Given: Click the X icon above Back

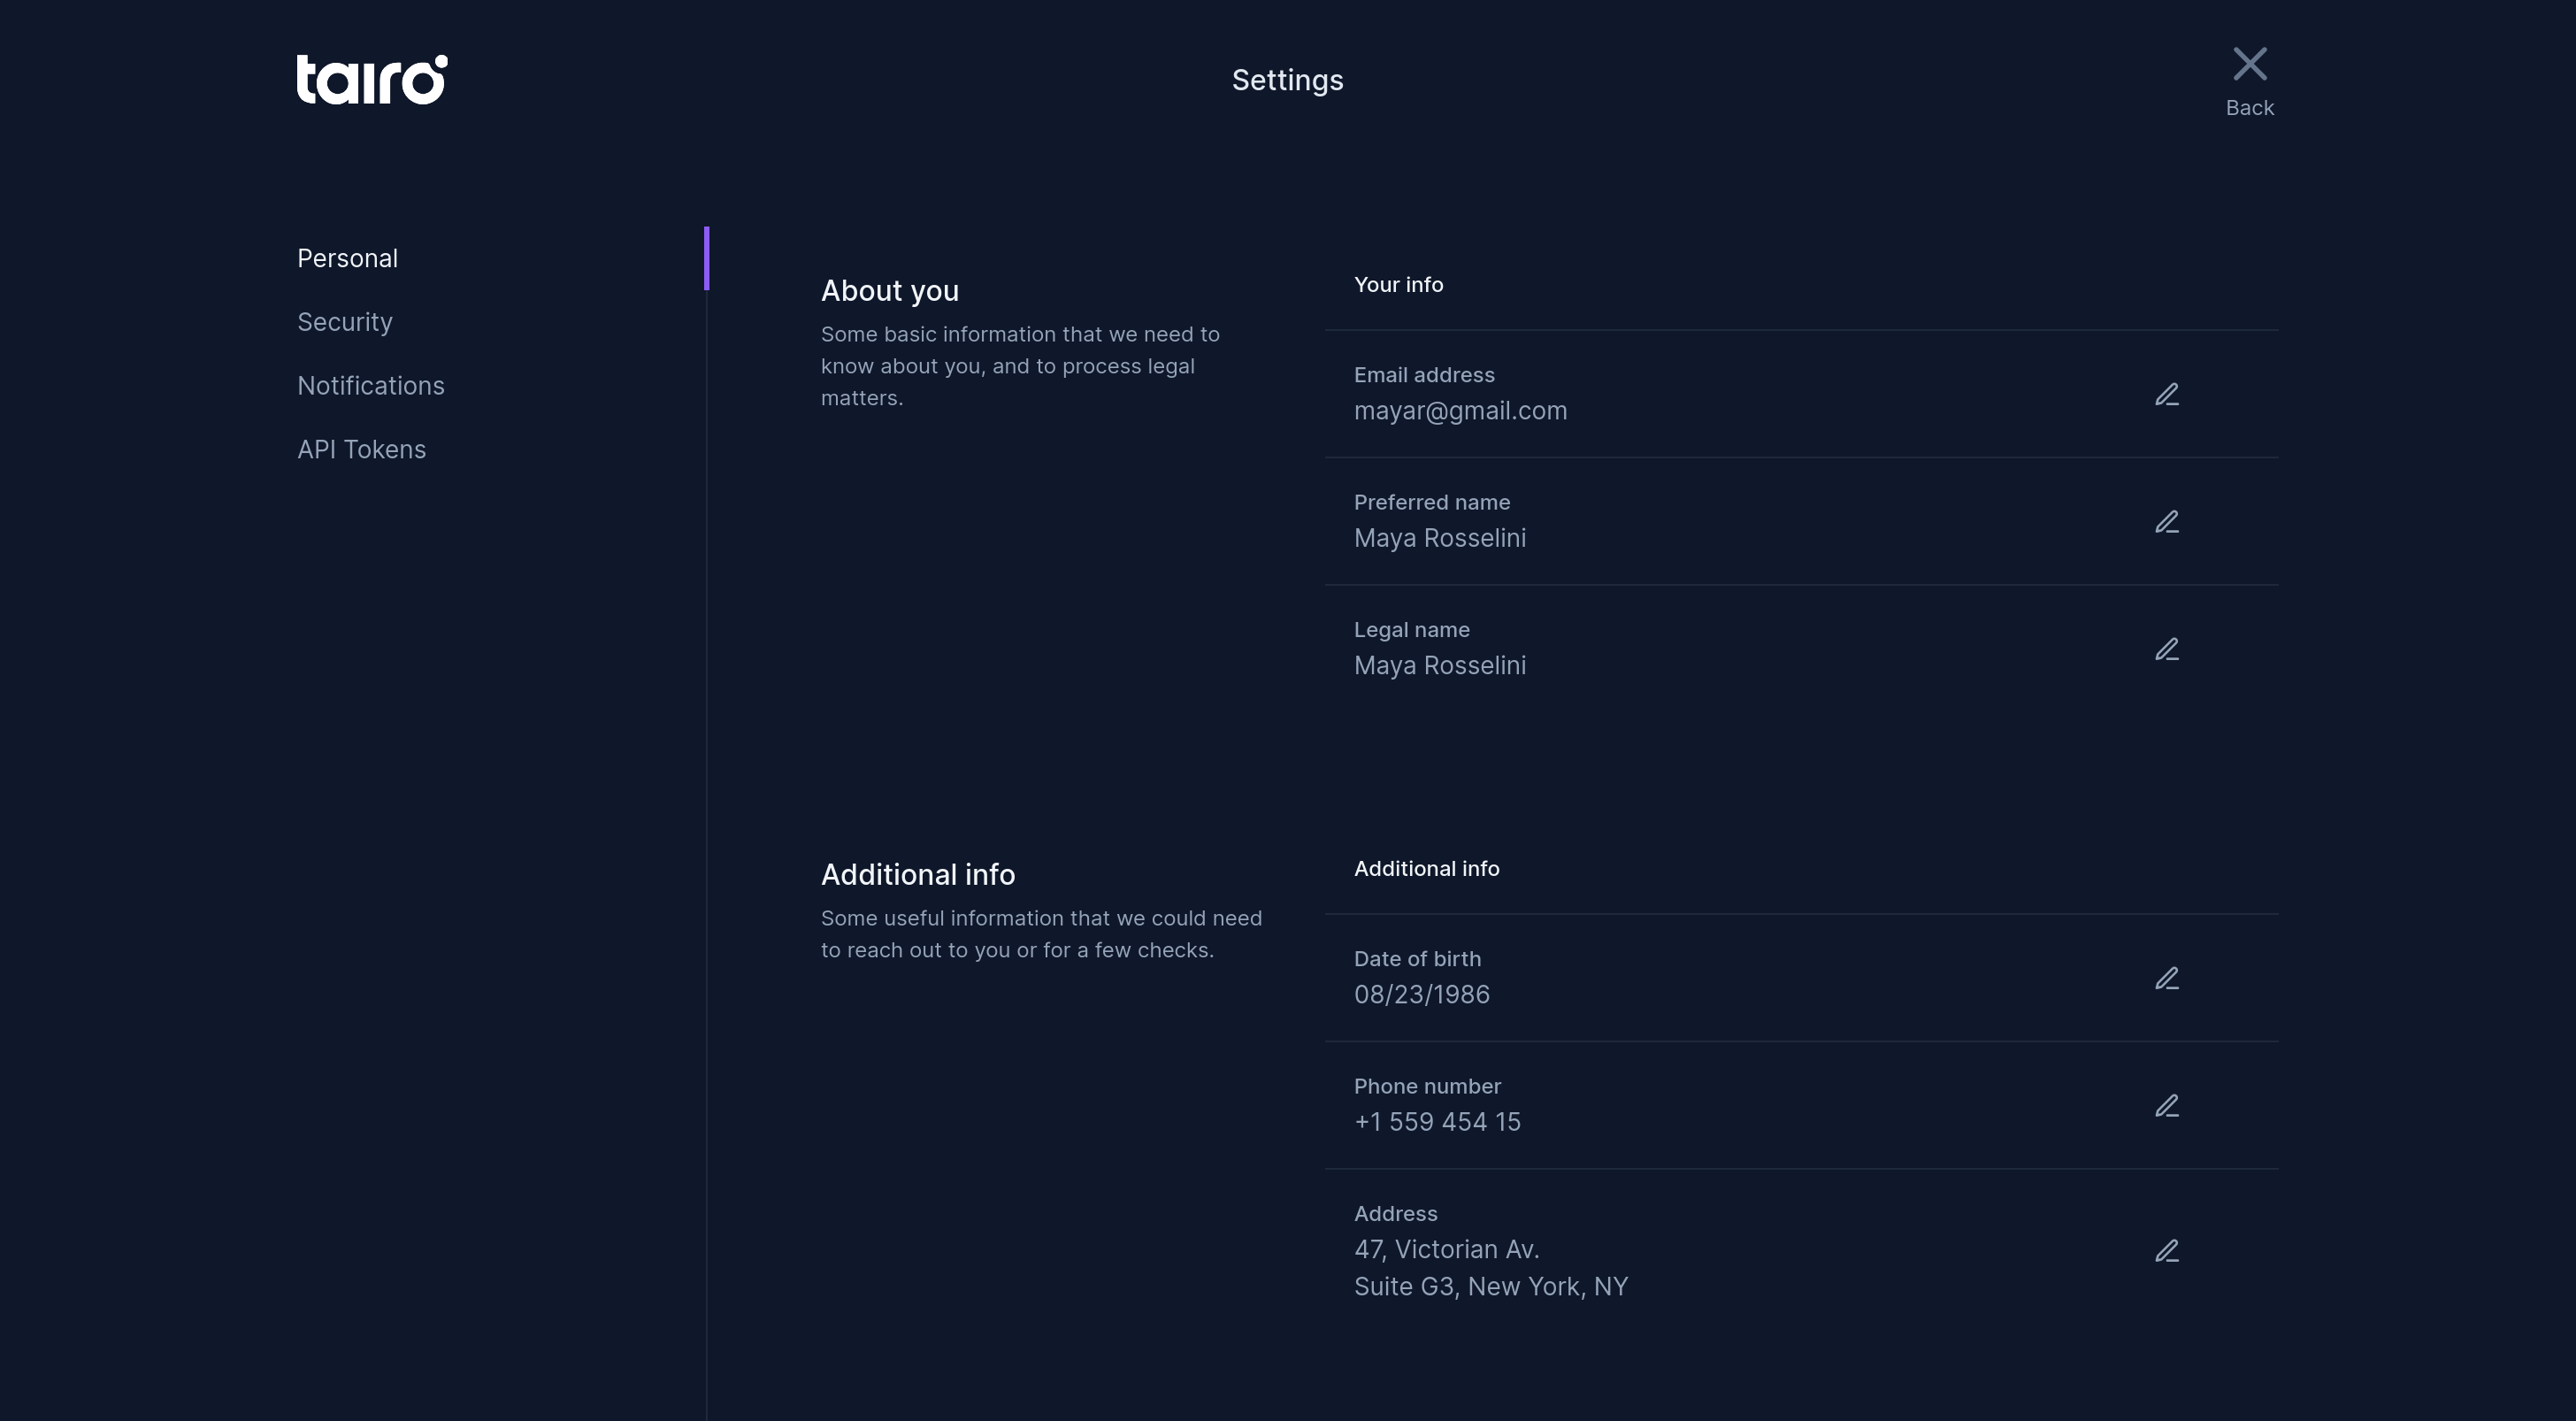Looking at the screenshot, I should click(x=2249, y=64).
